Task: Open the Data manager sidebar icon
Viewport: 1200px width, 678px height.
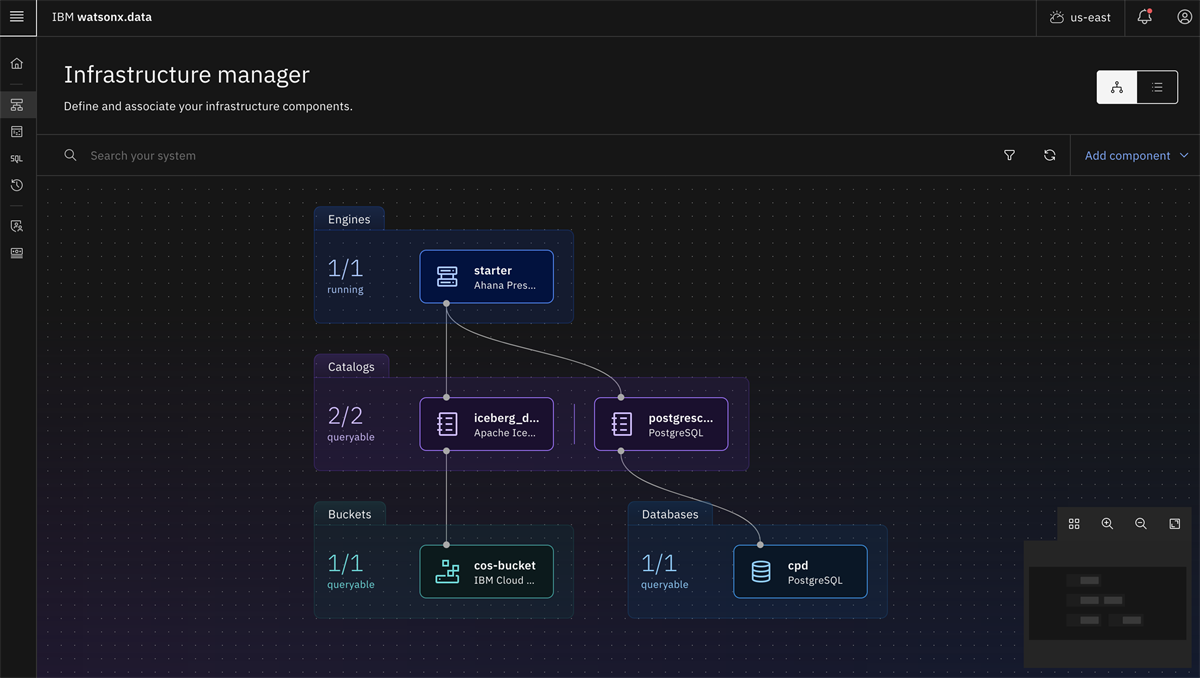Action: [x=17, y=131]
